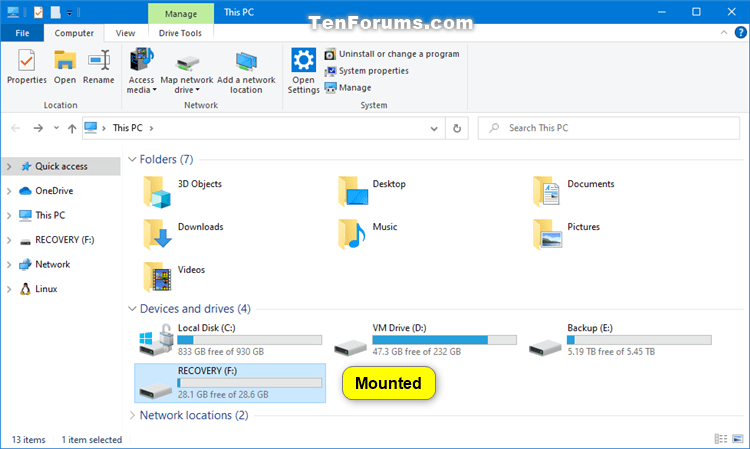Expand the Linux tree node

tap(9, 289)
